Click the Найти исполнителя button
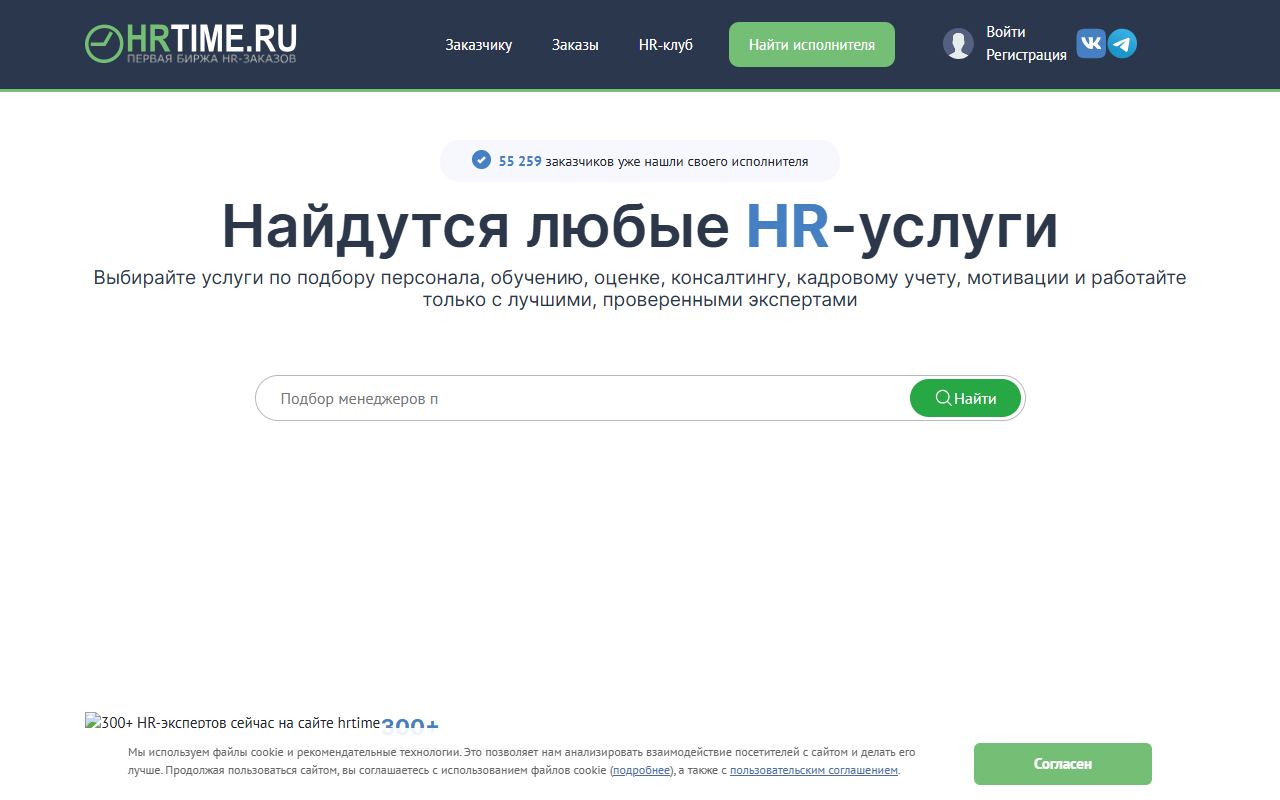1280x800 pixels. pyautogui.click(x=812, y=45)
